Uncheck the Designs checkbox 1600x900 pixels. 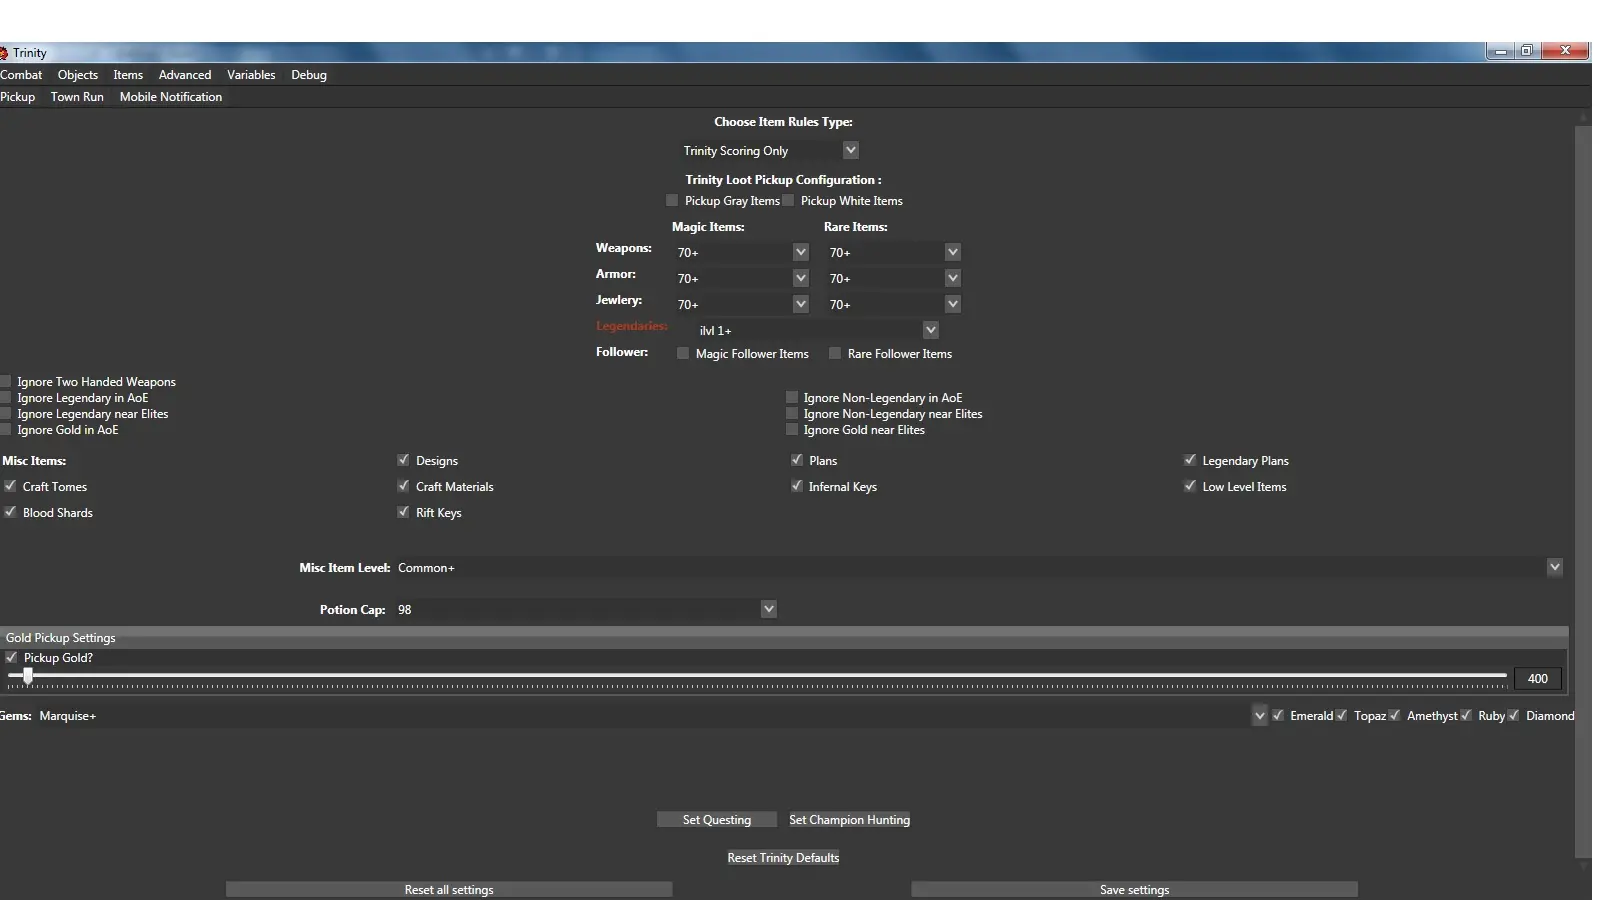tap(403, 460)
